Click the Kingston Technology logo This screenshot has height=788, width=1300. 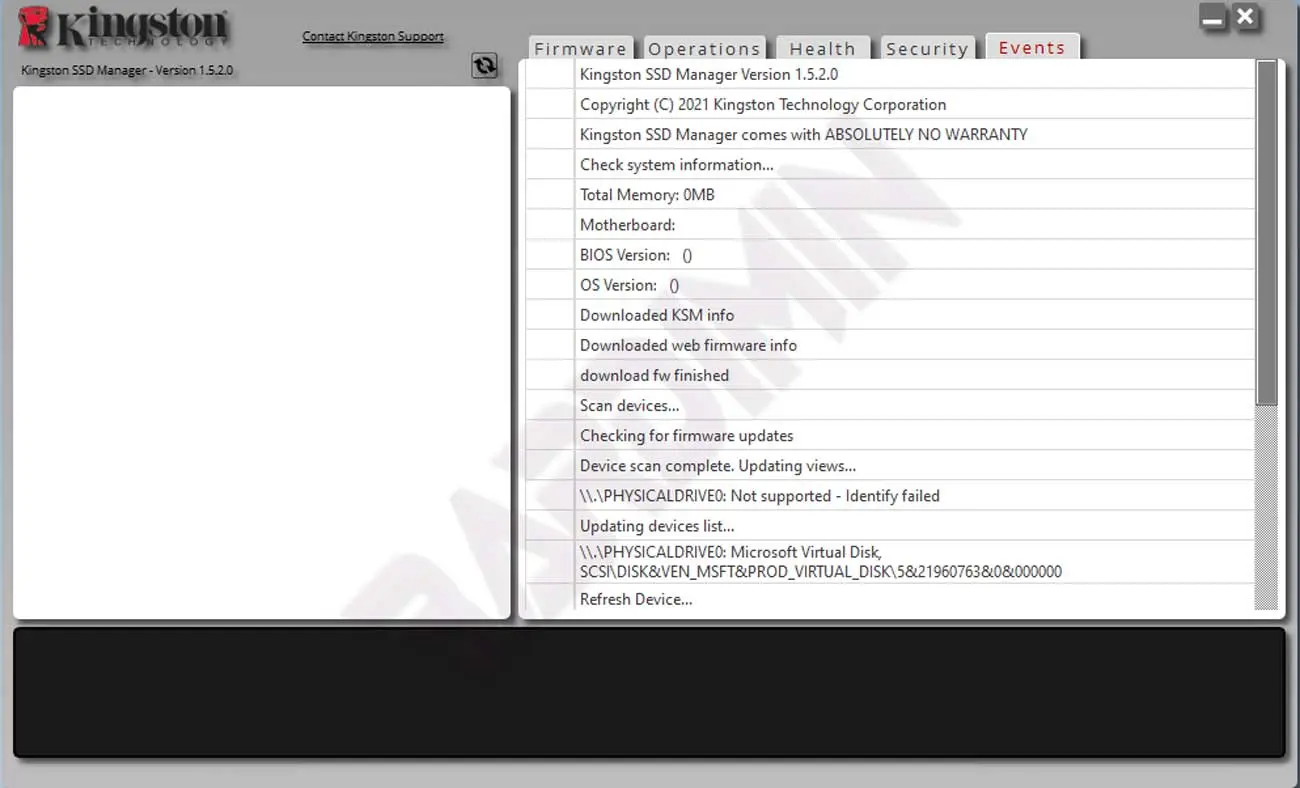[x=123, y=29]
